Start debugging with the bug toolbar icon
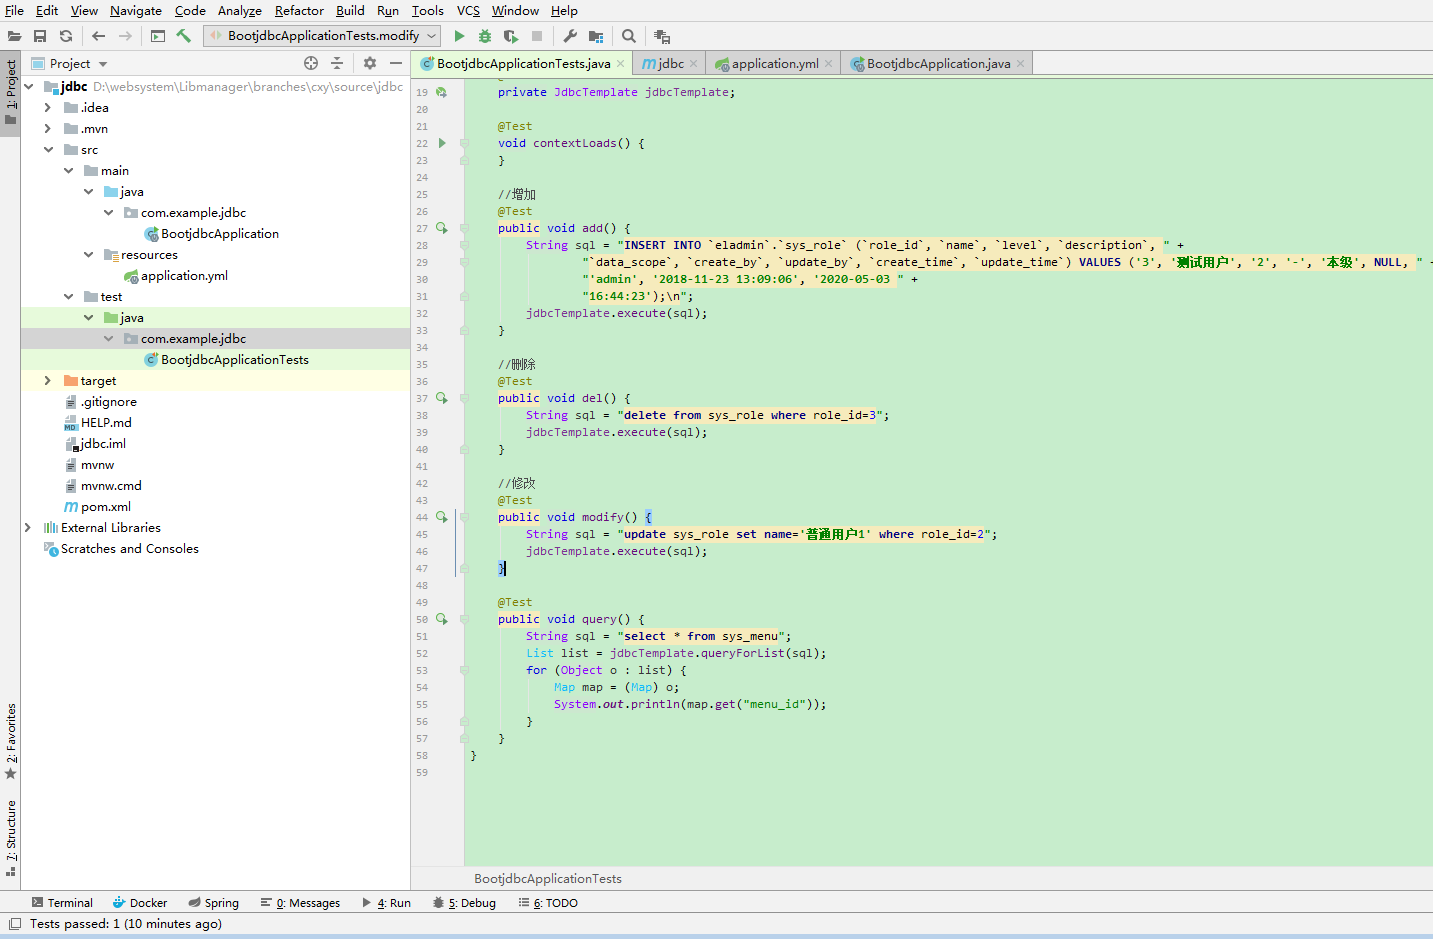The width and height of the screenshot is (1433, 939). 484,35
